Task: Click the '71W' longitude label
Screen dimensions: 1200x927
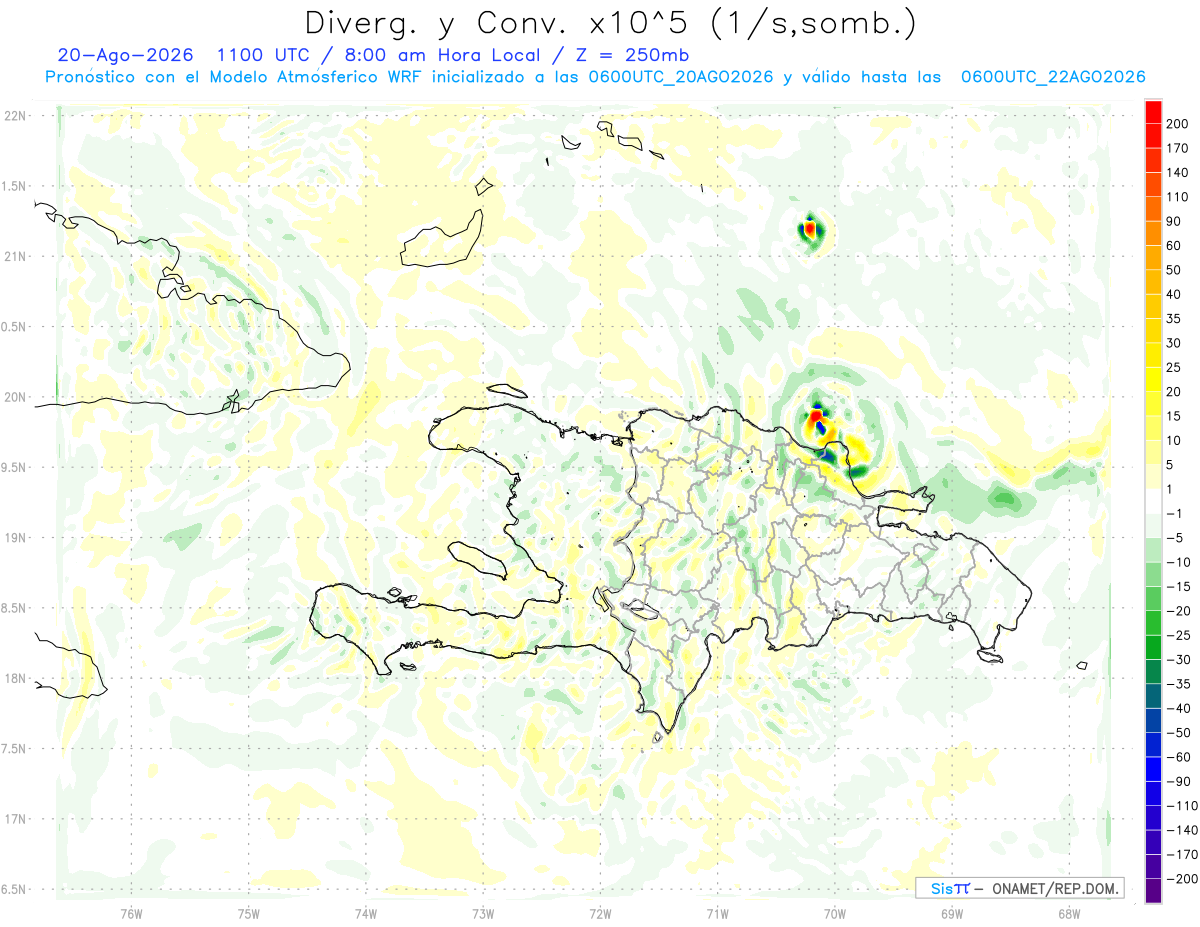Action: pyautogui.click(x=717, y=915)
